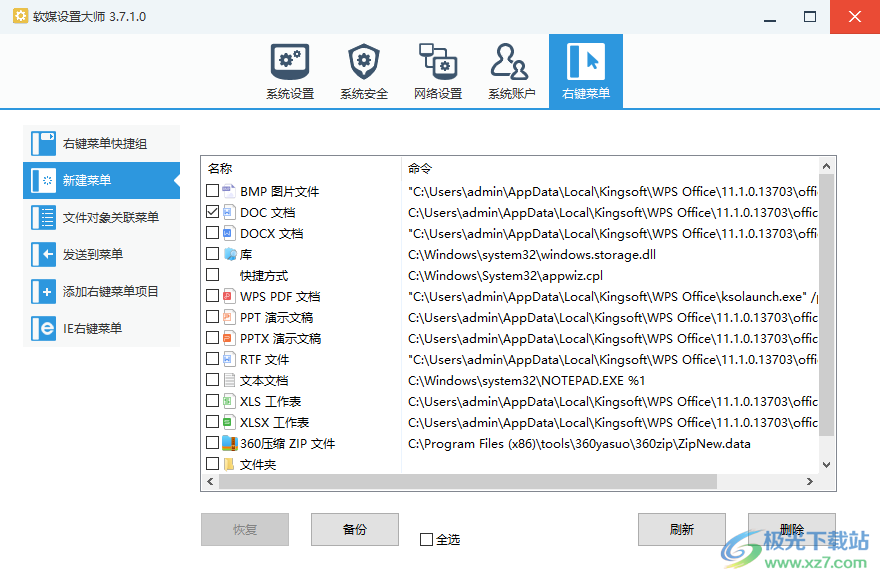This screenshot has width=880, height=579.
Task: Click the PPTX 演示文稿 file icon
Action: (229, 338)
